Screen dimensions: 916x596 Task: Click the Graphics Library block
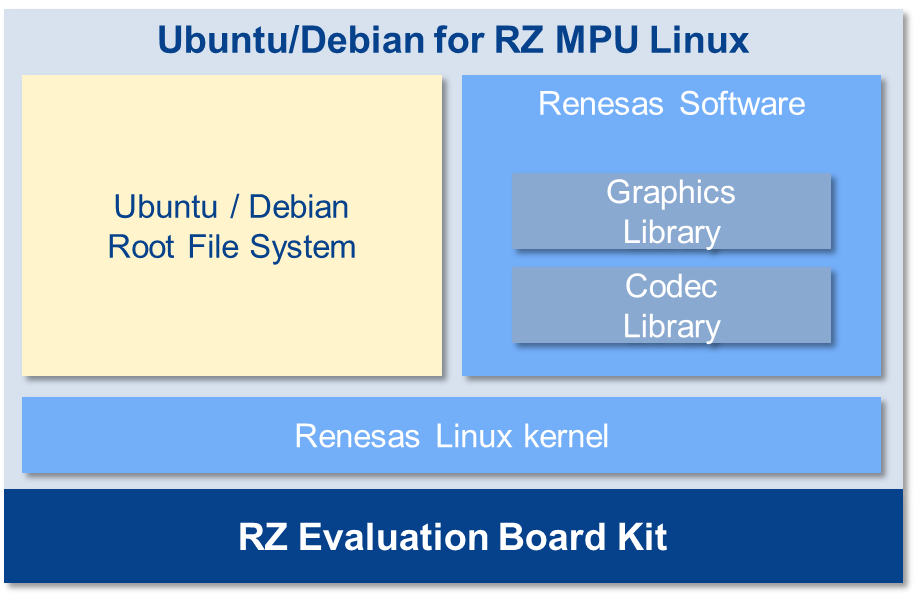coord(671,211)
